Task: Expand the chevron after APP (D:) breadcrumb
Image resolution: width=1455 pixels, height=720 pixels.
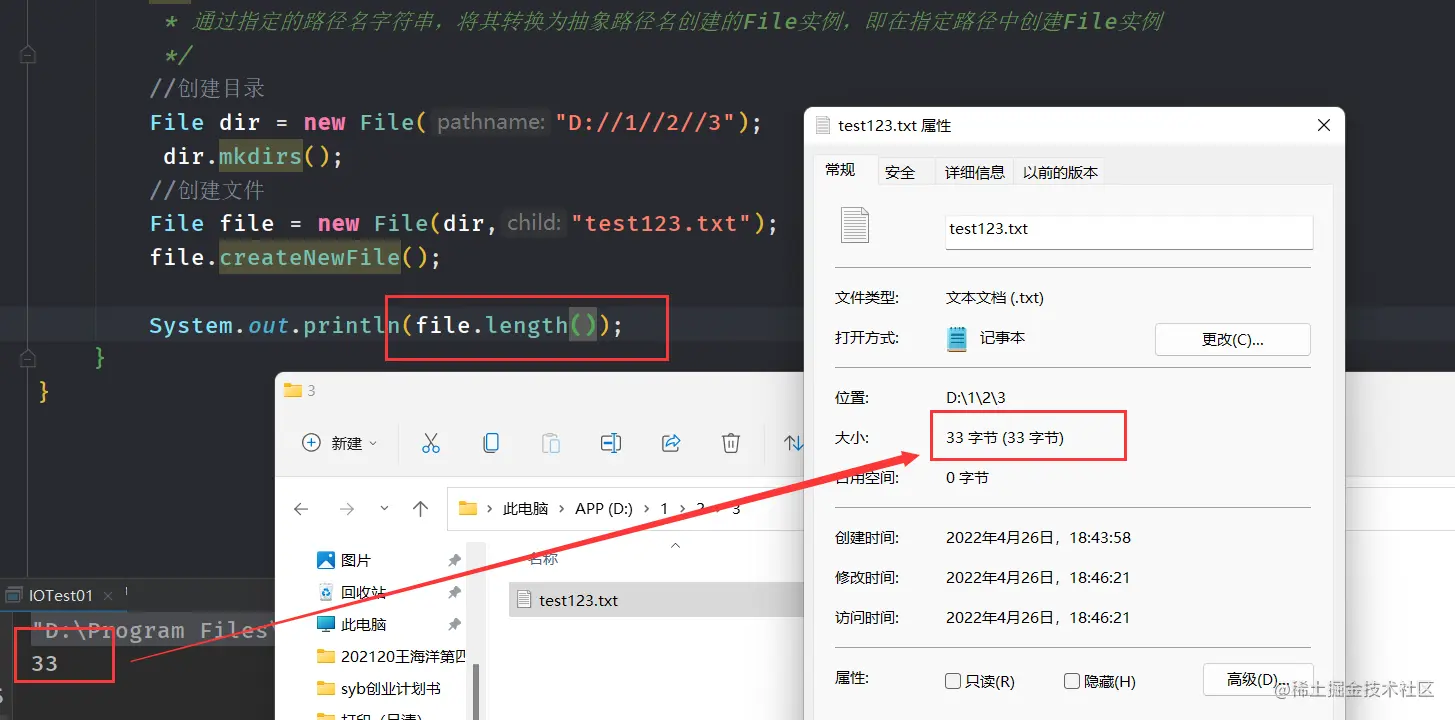Action: [647, 509]
